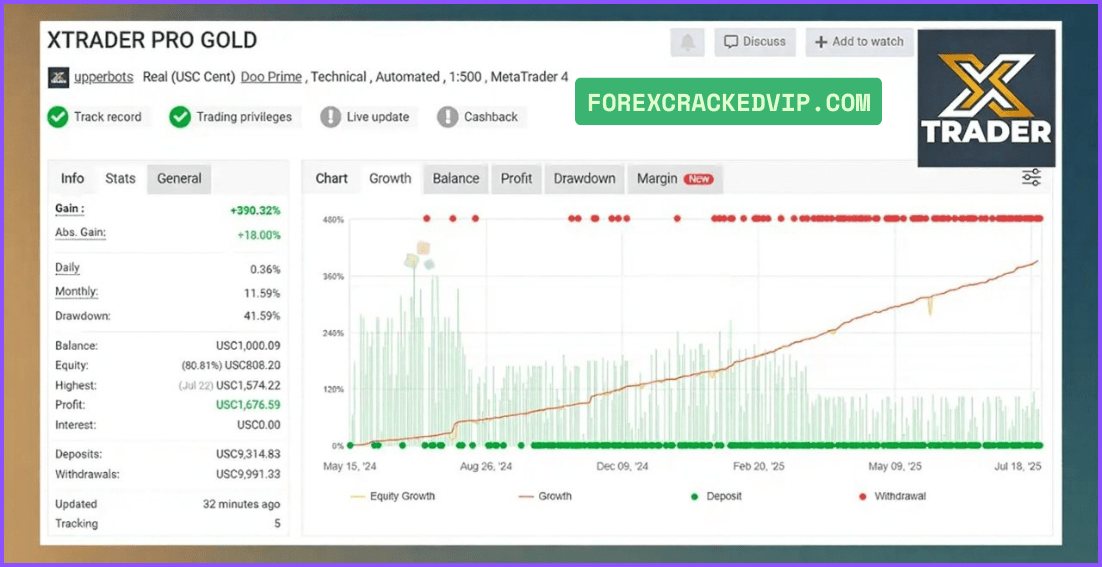Screen dimensions: 1102x567
Task: Click the X Trader logo image
Action: [986, 98]
